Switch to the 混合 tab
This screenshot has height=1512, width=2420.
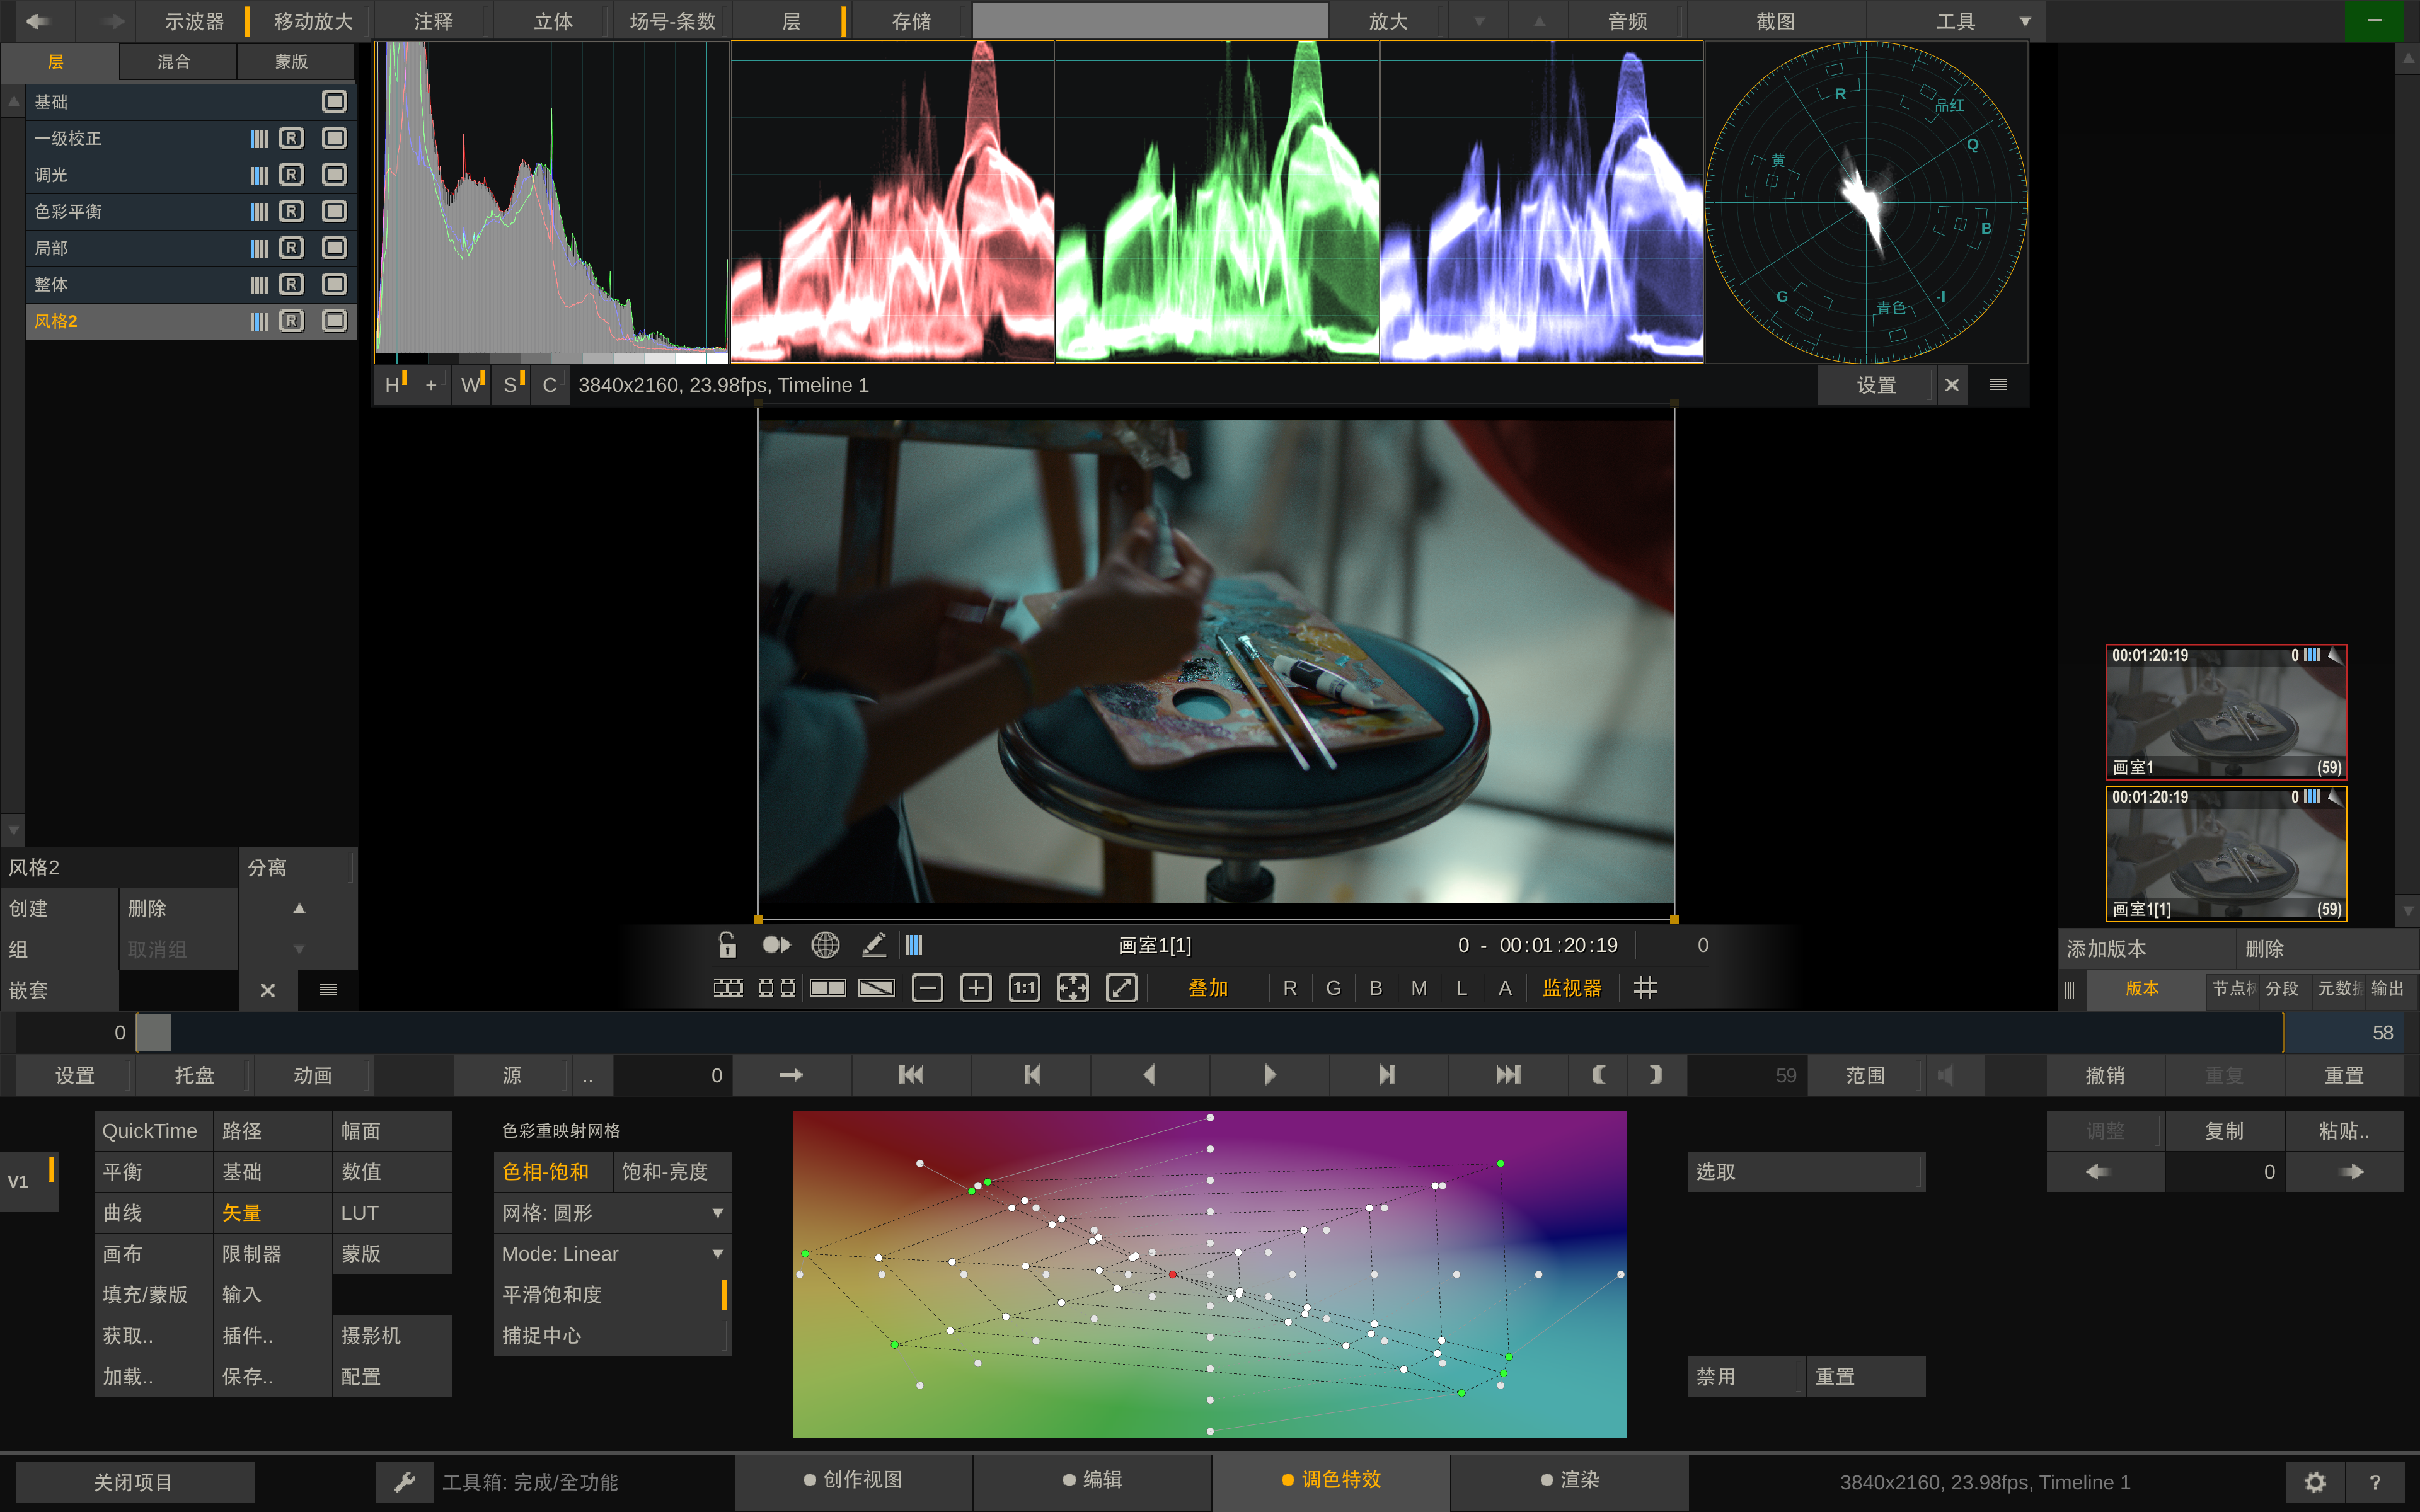(x=174, y=62)
